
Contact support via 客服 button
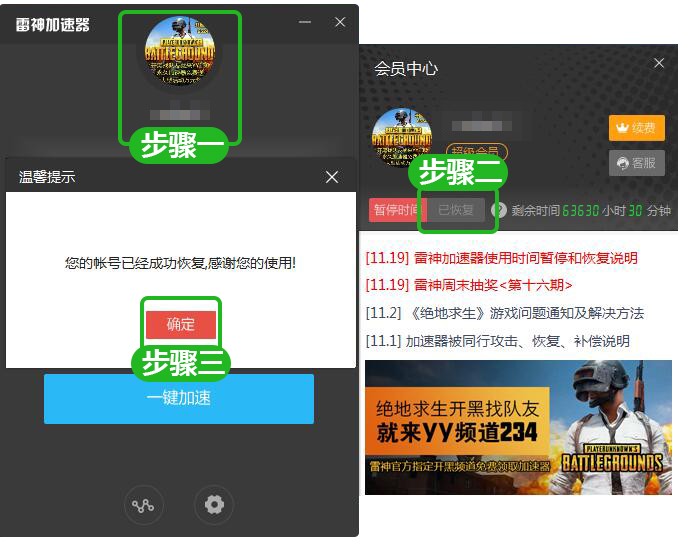(x=636, y=163)
